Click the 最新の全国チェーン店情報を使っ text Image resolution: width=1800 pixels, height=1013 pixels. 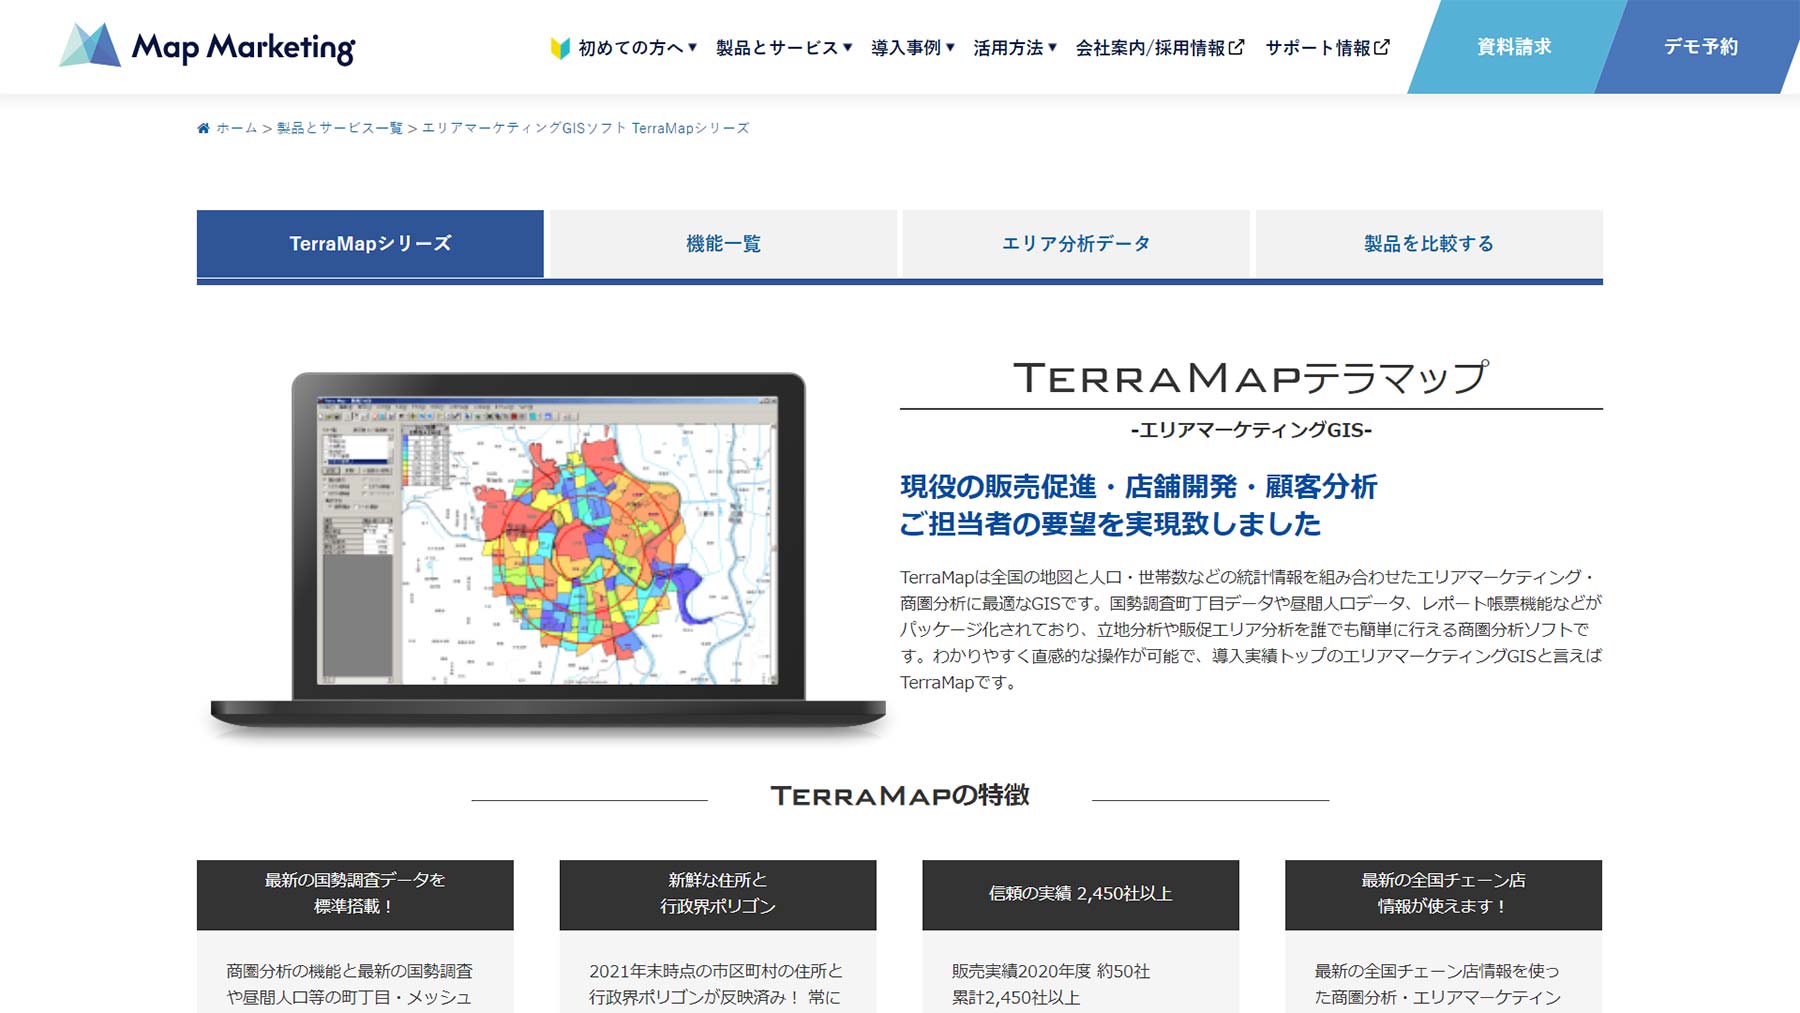coord(1437,971)
